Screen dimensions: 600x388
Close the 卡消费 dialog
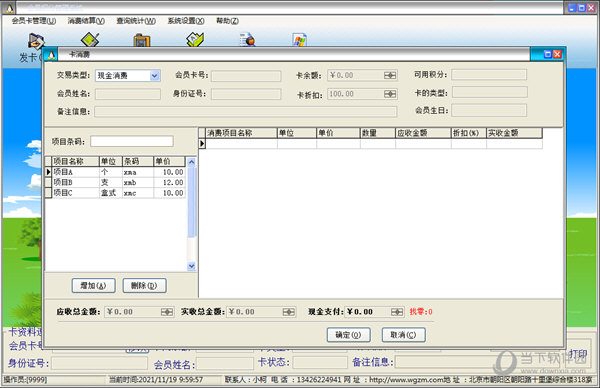click(x=557, y=54)
